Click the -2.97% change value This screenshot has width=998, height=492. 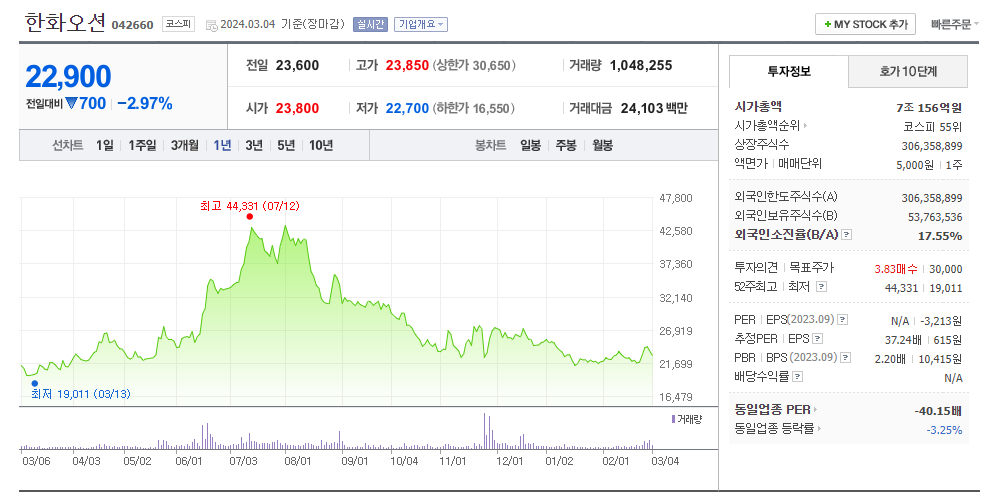tap(144, 104)
